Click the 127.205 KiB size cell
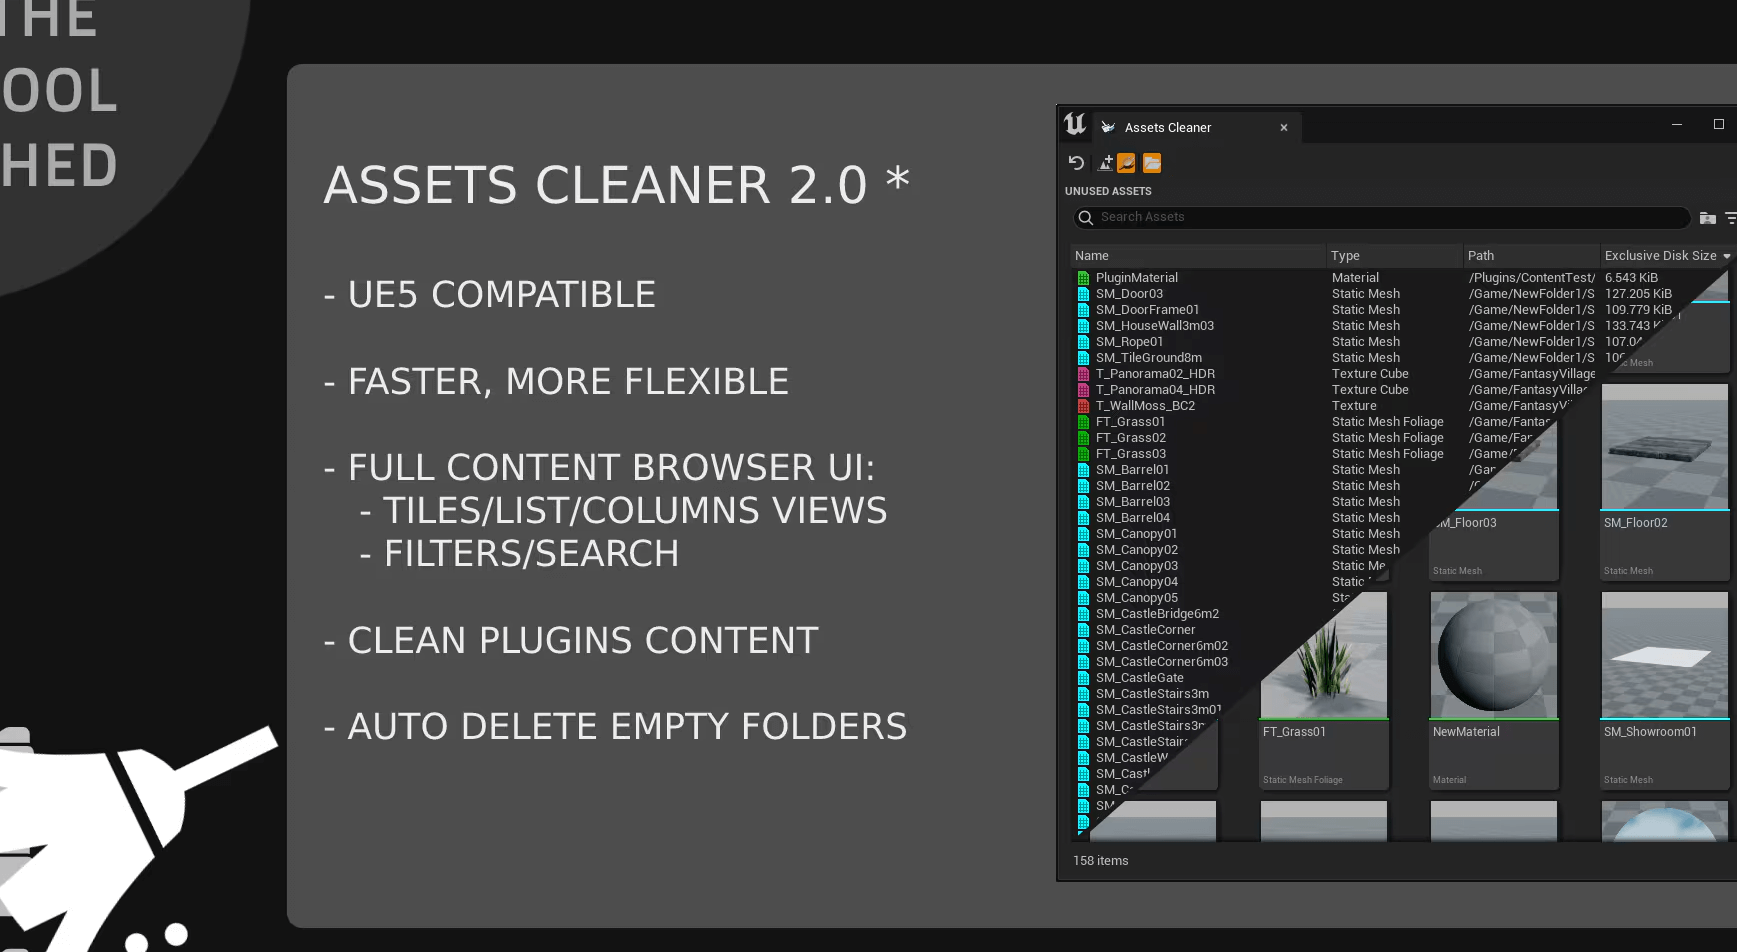The width and height of the screenshot is (1737, 952). pos(1638,294)
